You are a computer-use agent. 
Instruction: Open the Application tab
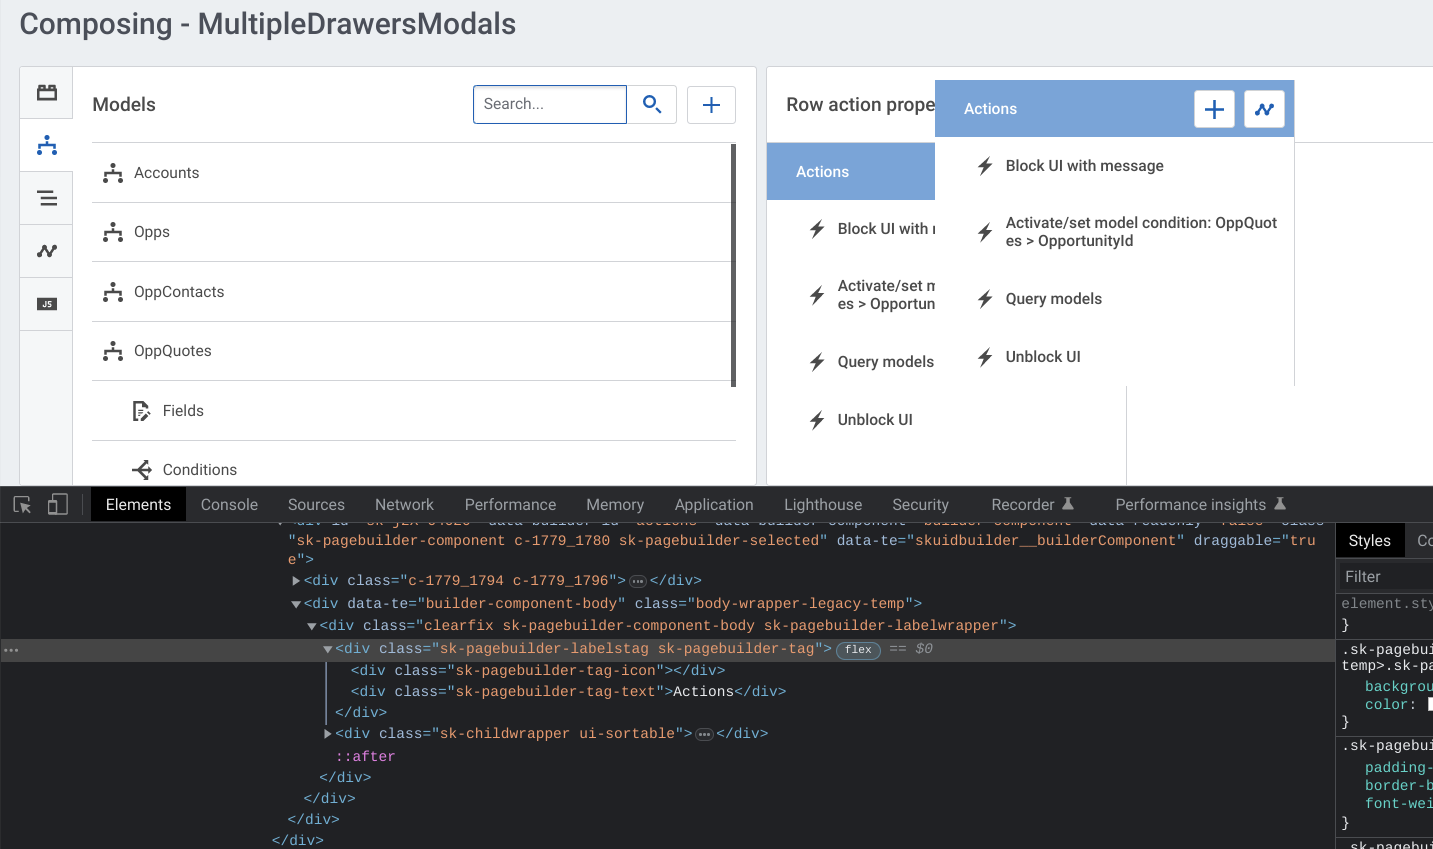coord(714,505)
